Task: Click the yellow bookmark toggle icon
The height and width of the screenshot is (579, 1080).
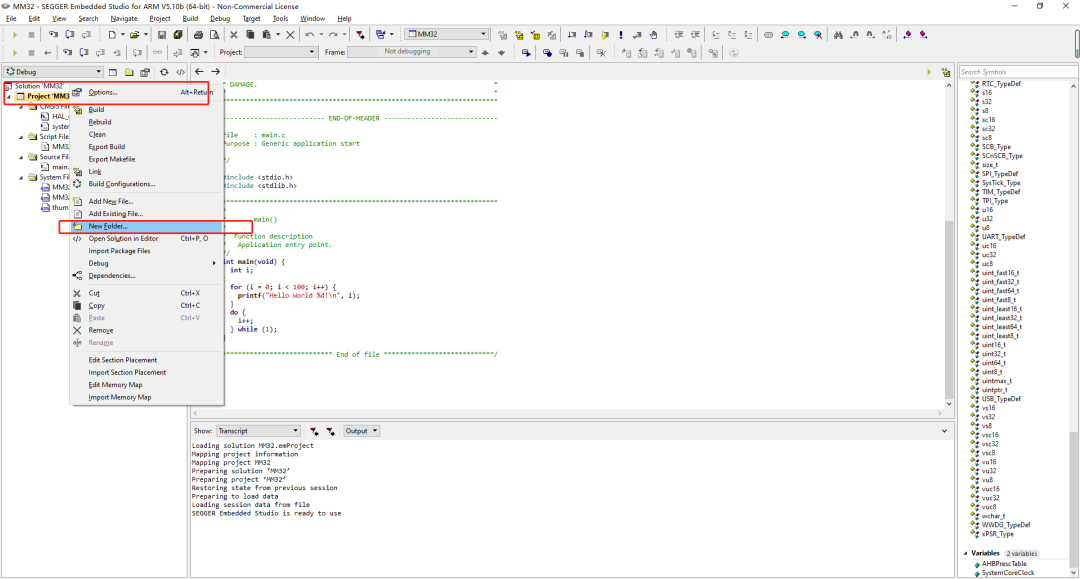Action: (x=605, y=34)
